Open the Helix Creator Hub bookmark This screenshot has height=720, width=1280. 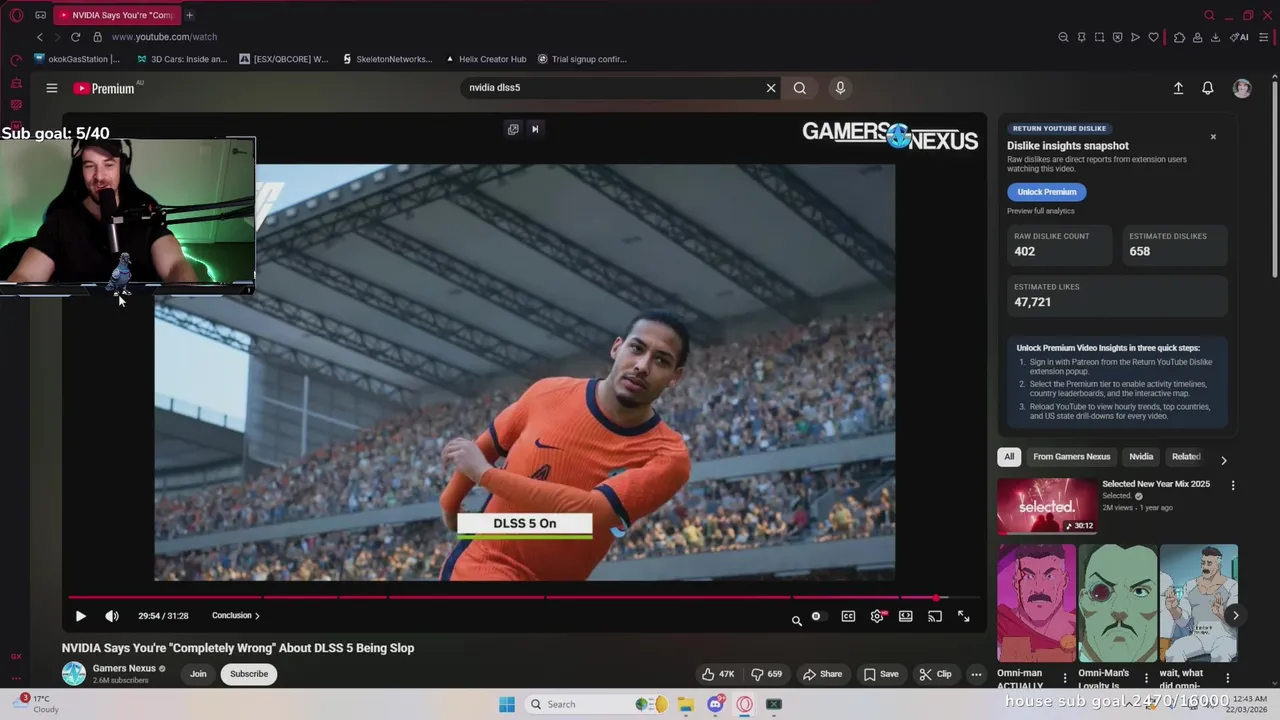pyautogui.click(x=485, y=59)
